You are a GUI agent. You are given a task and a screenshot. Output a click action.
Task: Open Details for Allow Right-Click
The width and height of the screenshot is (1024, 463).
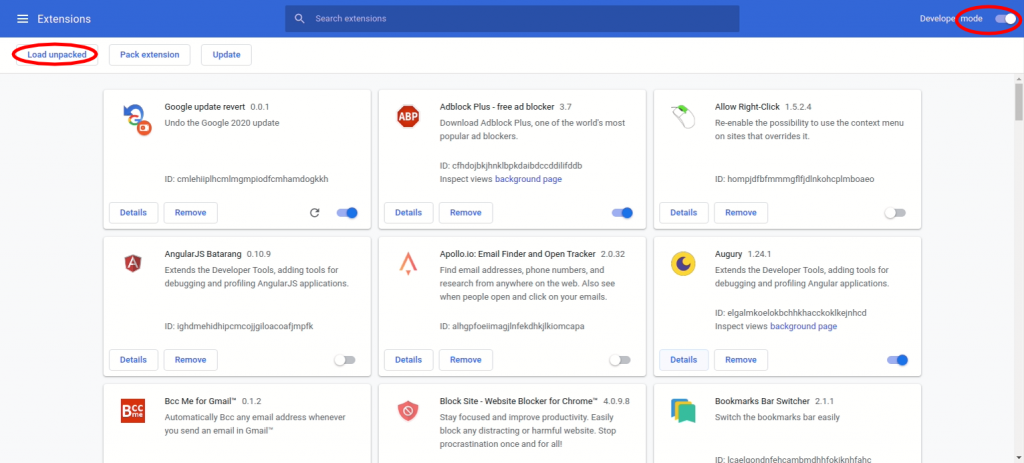click(684, 213)
